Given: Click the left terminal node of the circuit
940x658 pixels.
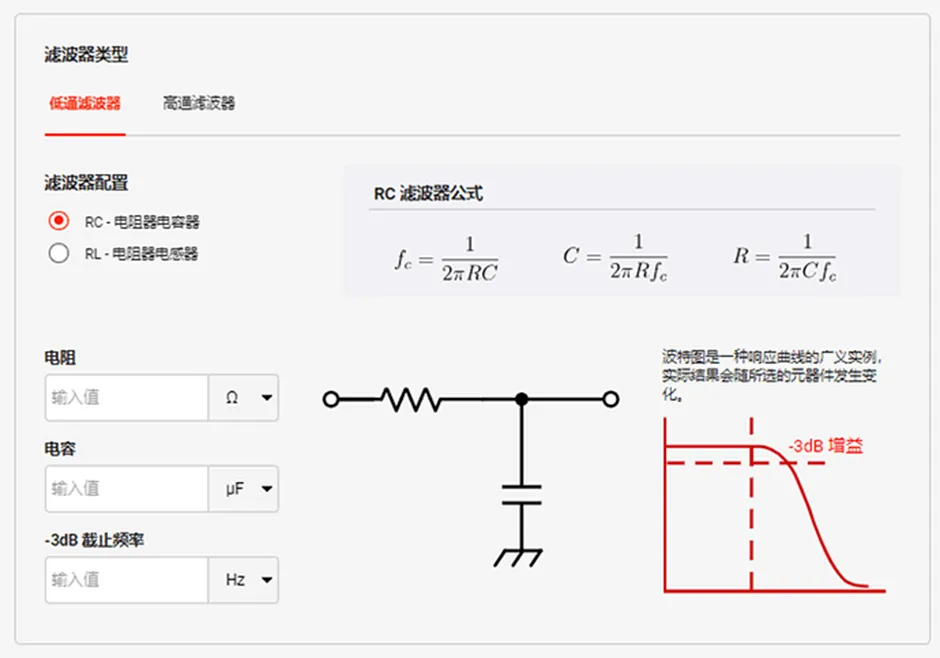Looking at the screenshot, I should click(x=331, y=398).
